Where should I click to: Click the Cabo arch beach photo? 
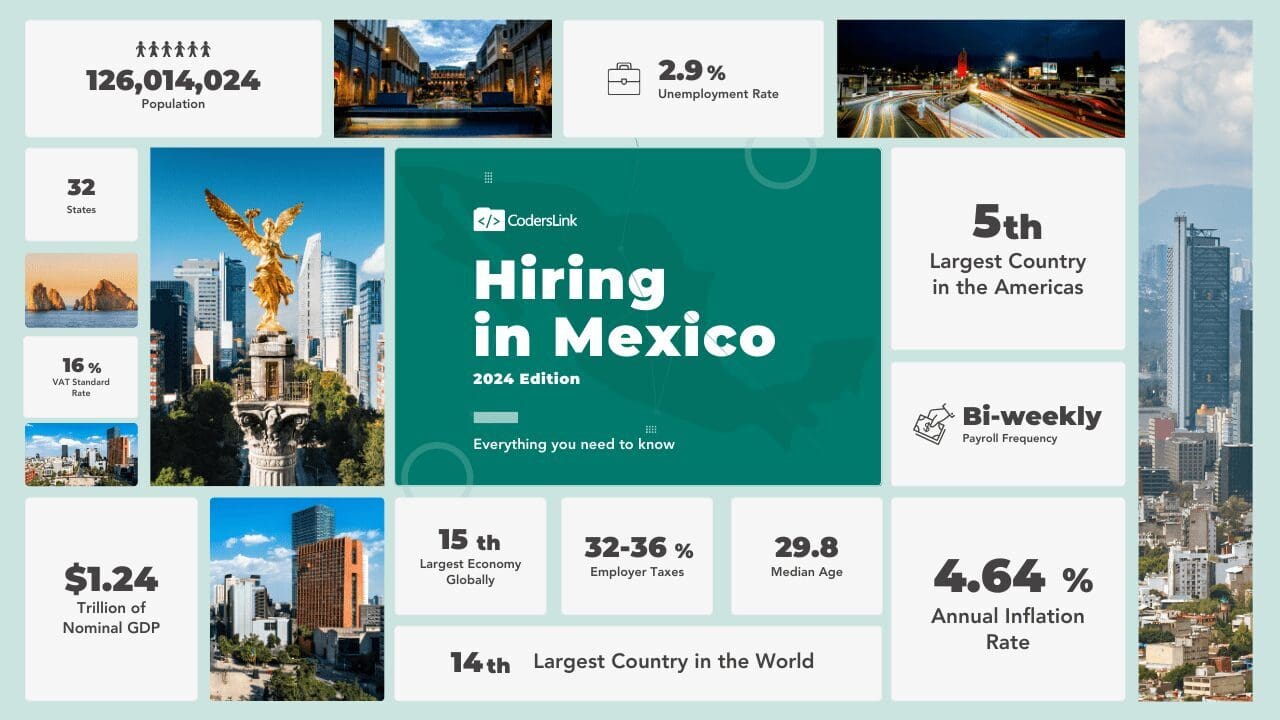click(81, 290)
